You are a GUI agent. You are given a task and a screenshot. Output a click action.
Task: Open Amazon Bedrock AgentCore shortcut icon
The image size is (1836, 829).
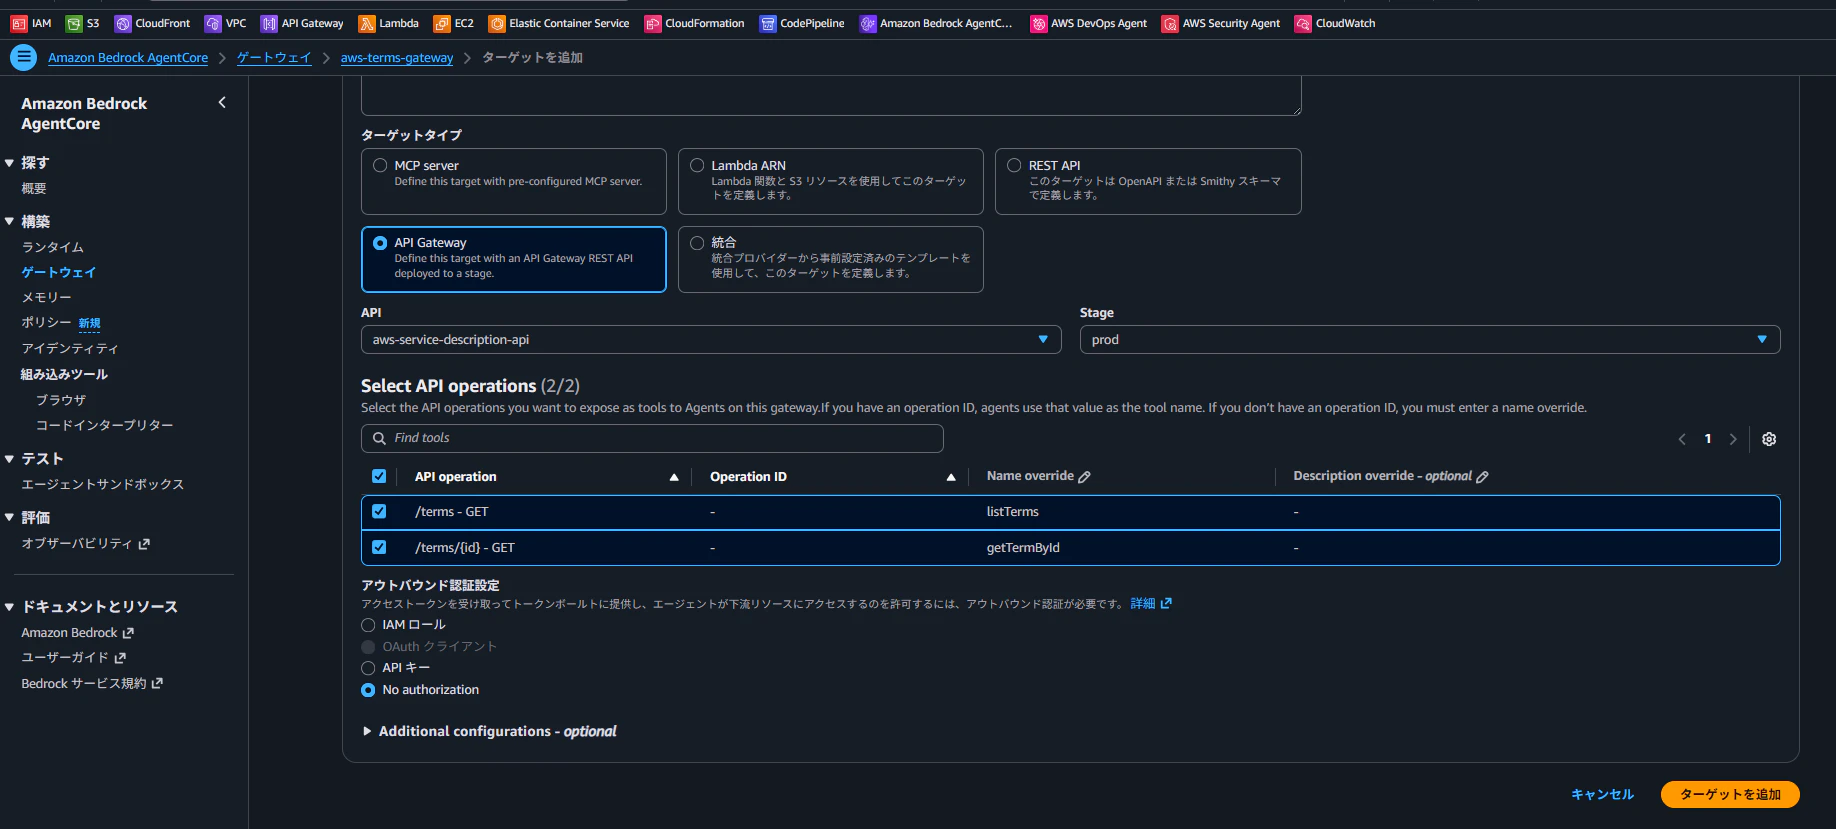868,24
